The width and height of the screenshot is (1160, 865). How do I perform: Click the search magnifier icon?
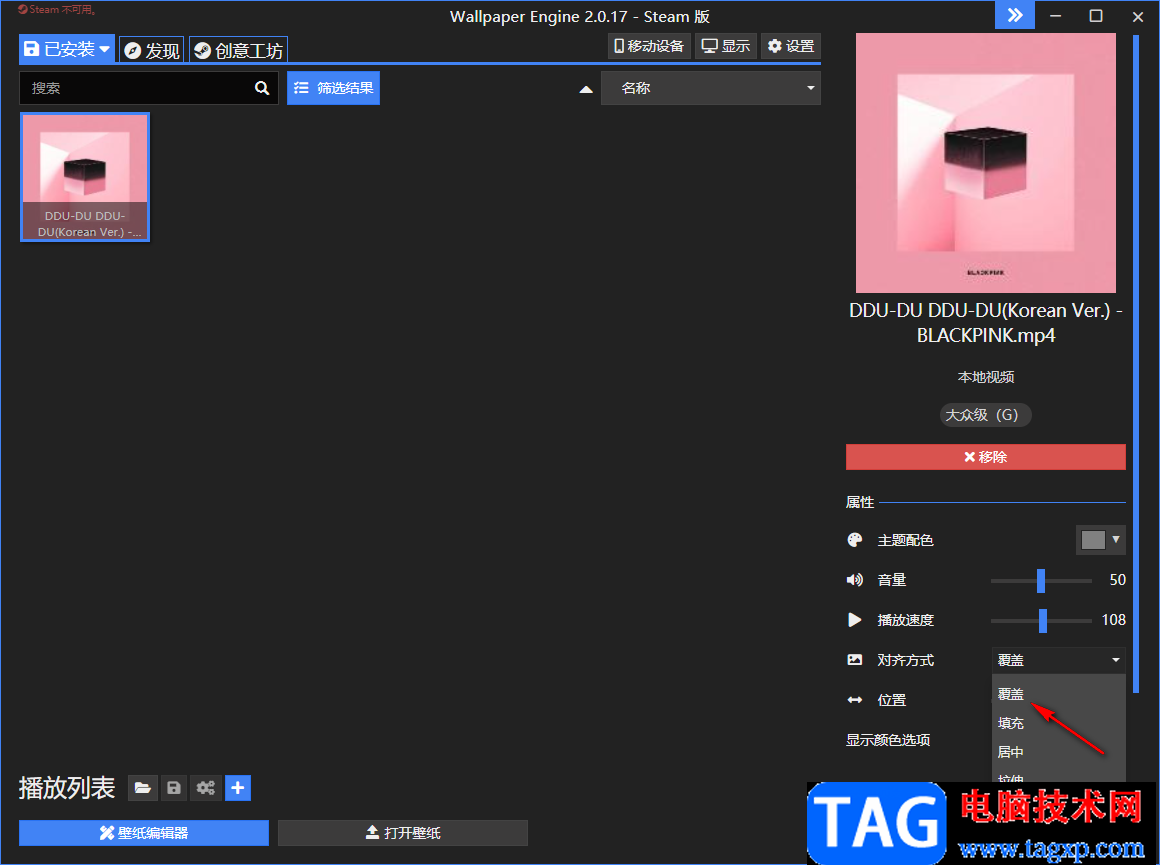point(262,88)
